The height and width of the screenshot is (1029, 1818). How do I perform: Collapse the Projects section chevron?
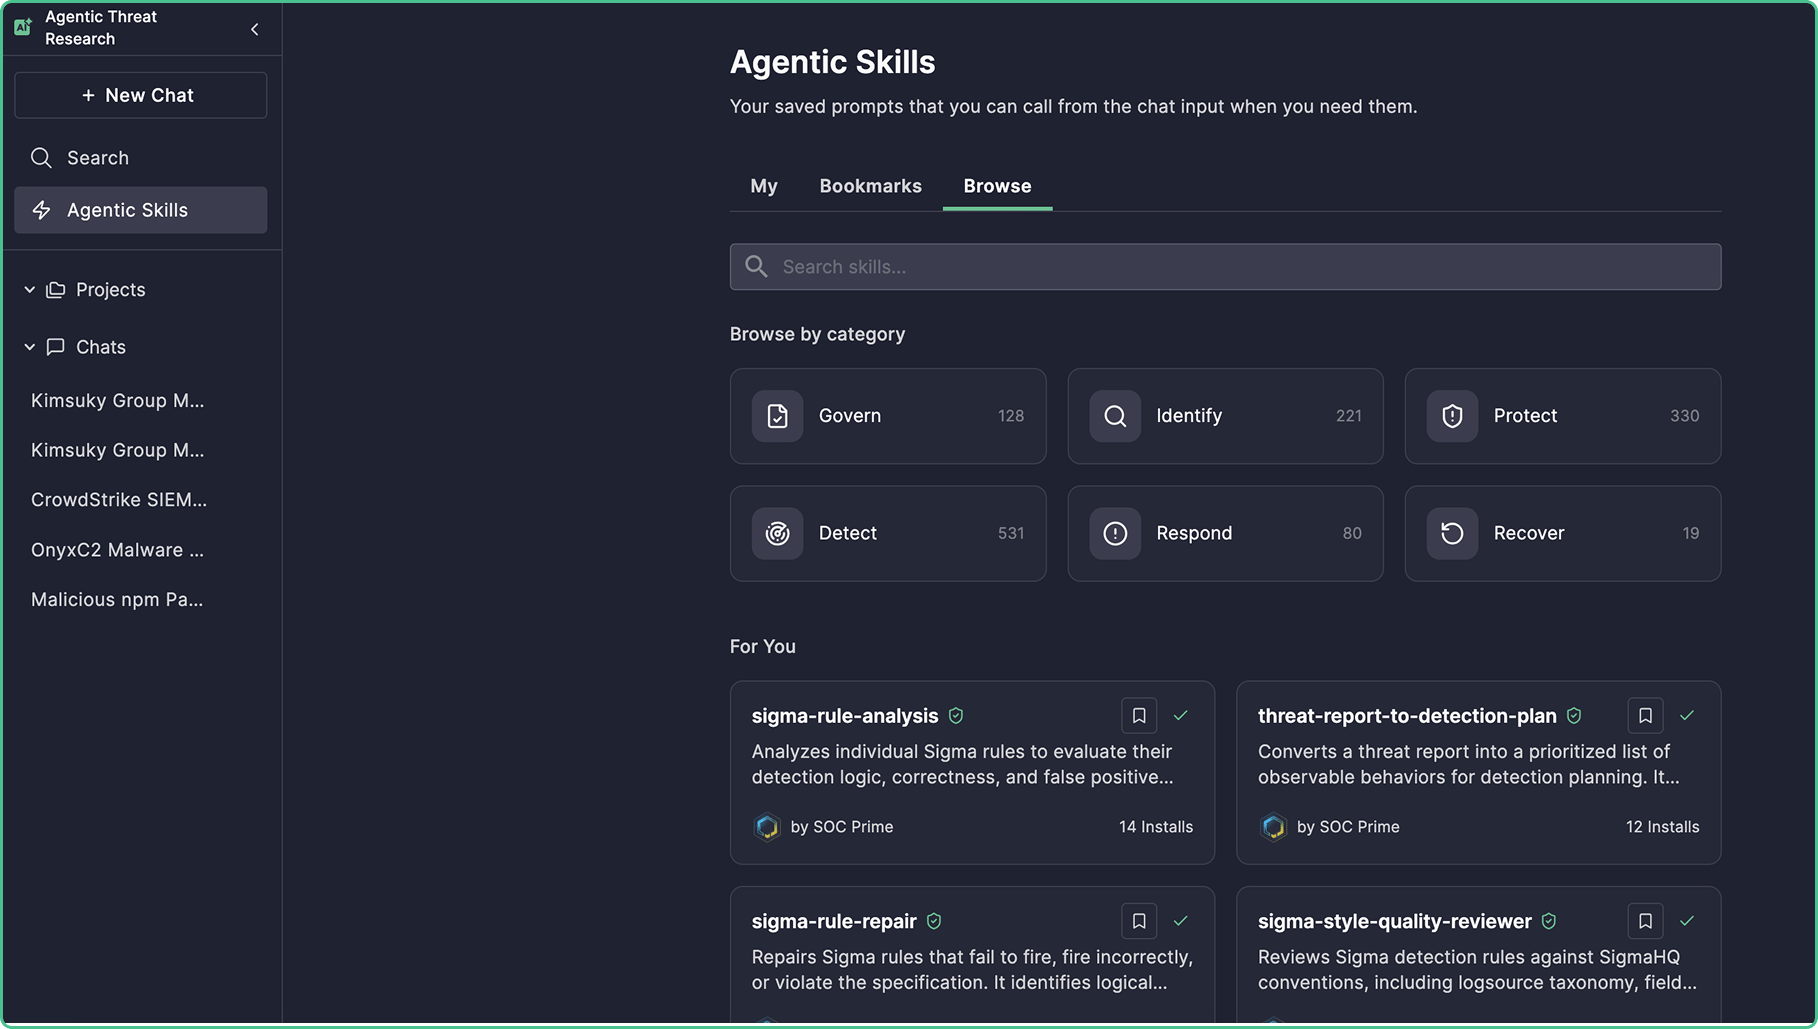(30, 290)
